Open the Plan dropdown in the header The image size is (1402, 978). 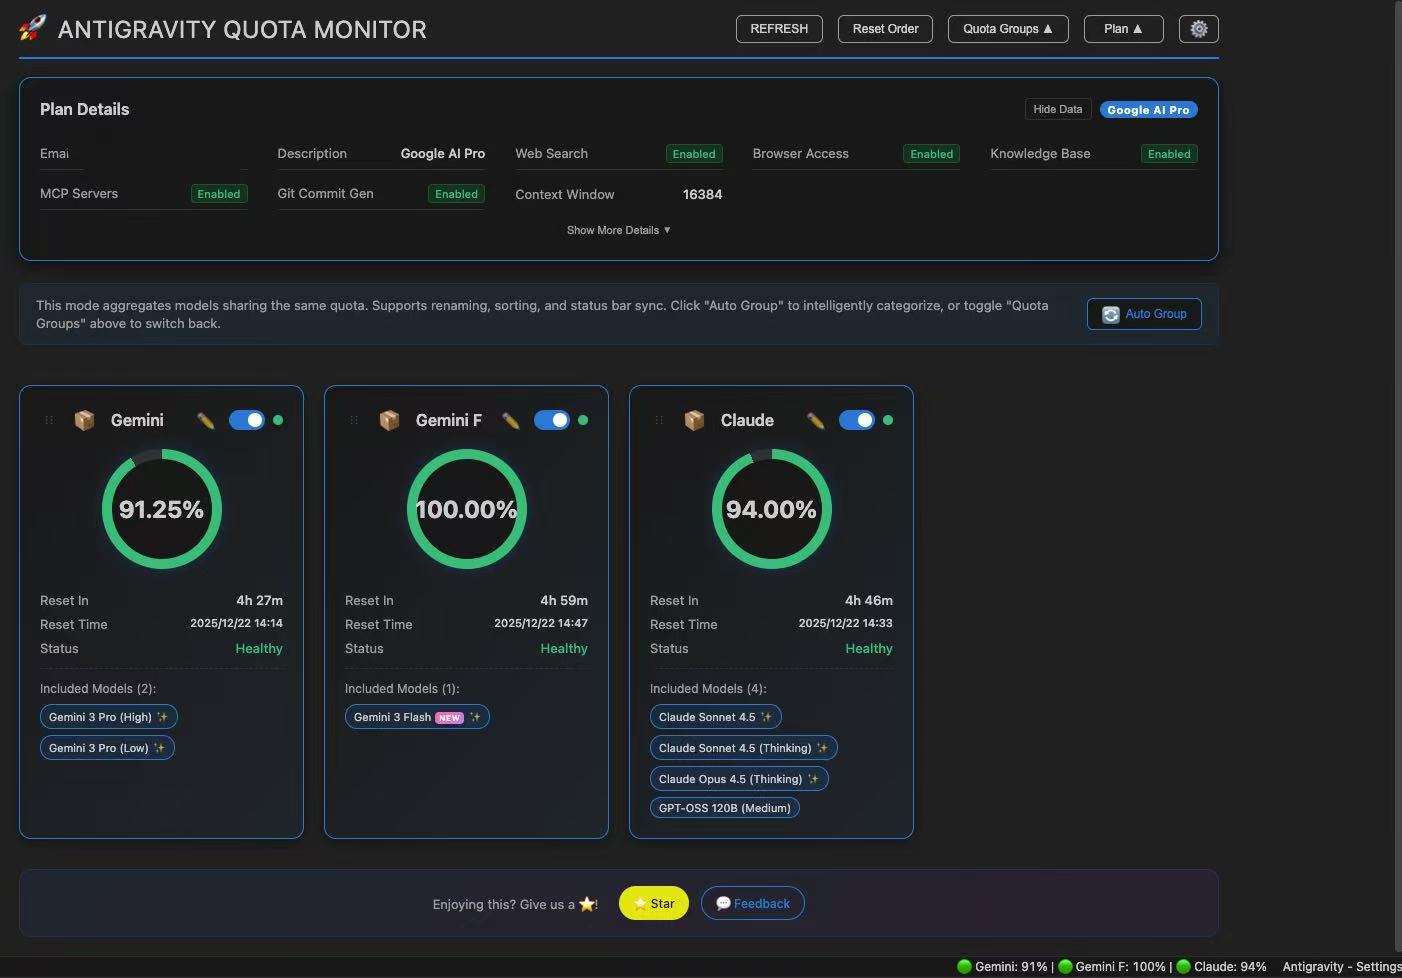coord(1122,28)
